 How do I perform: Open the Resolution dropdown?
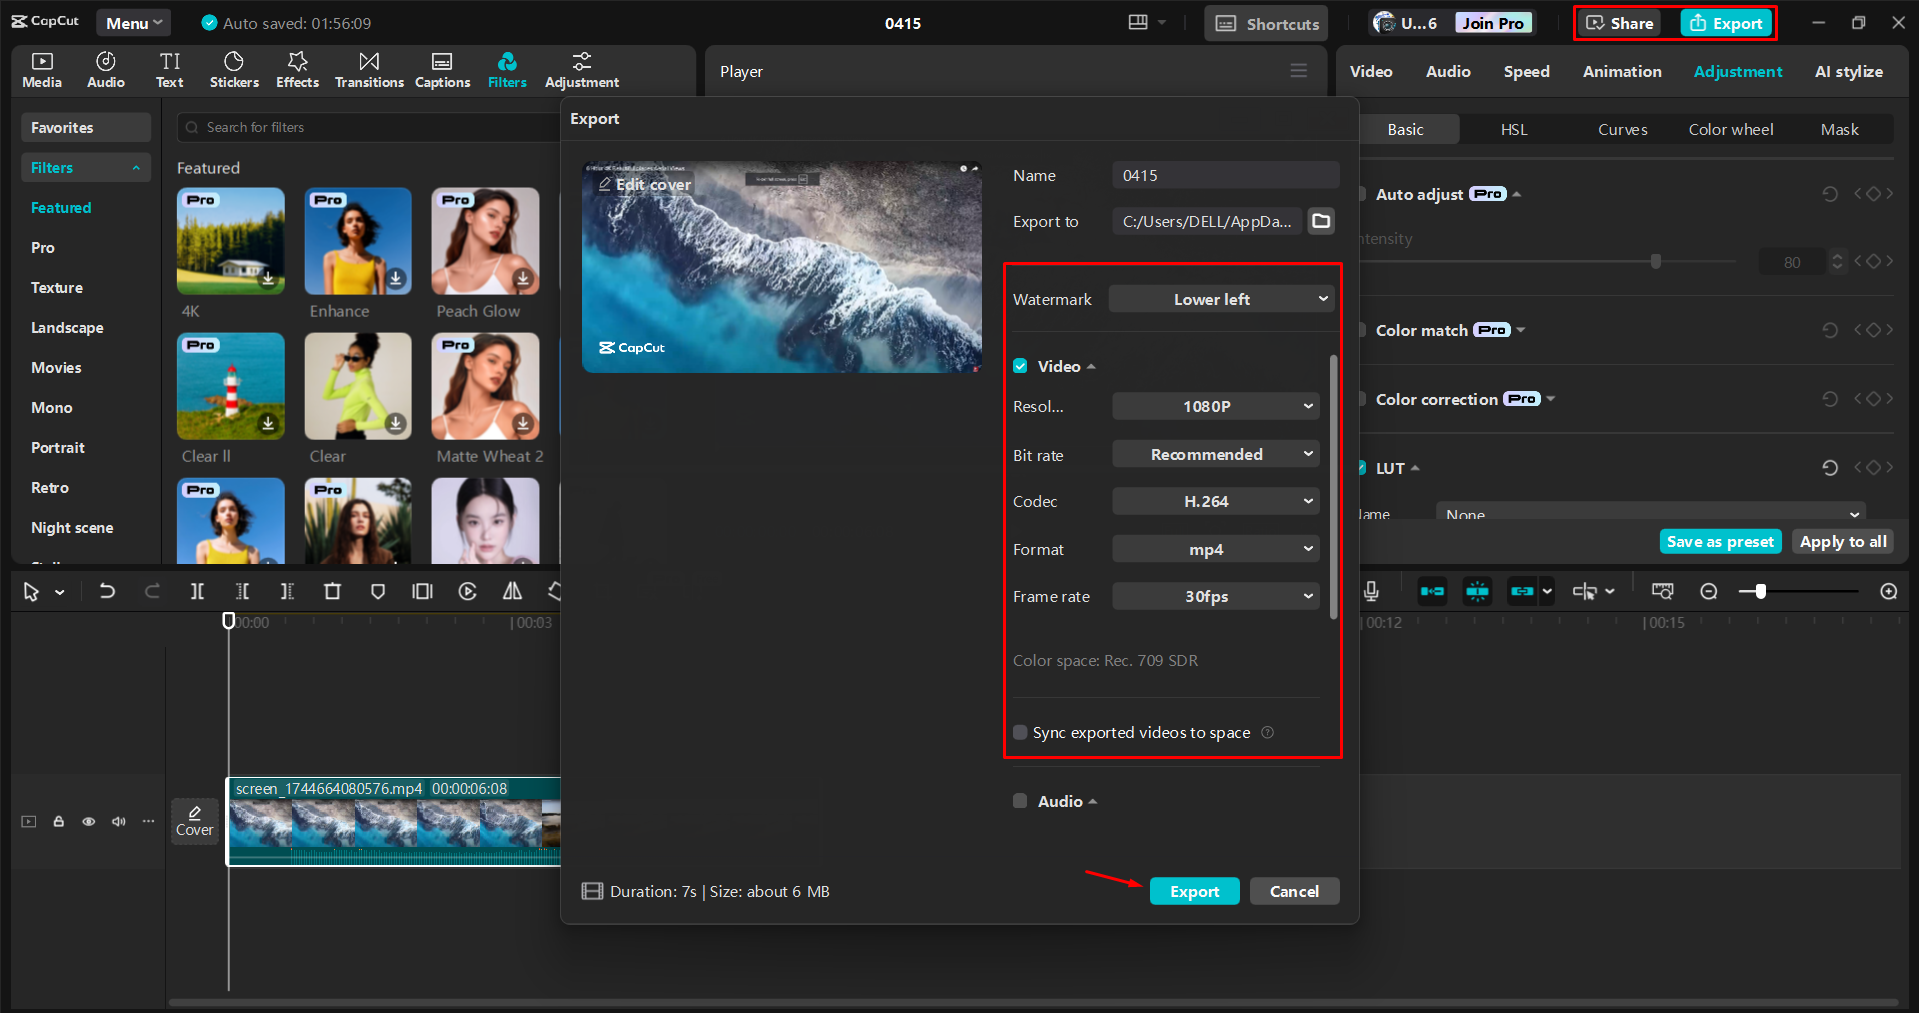(1215, 406)
